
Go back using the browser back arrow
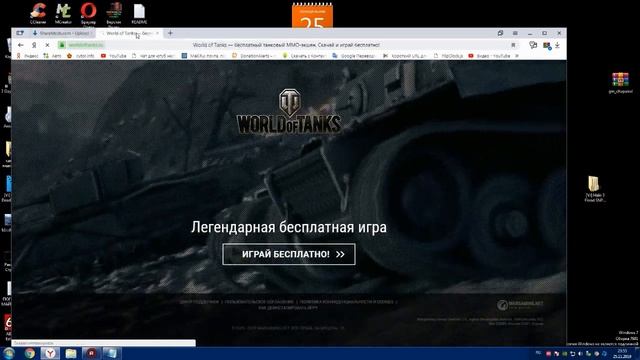click(21, 45)
